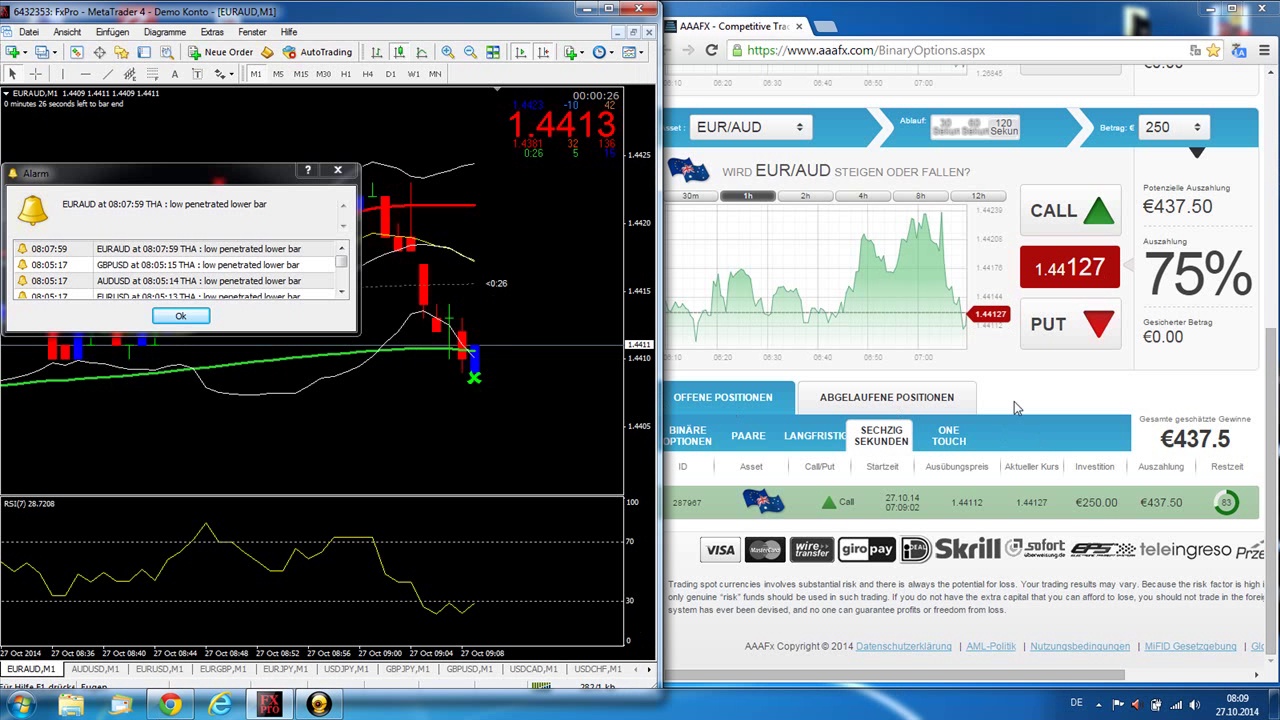Open Neue Order window
Screen dimensions: 1280x720
220,52
